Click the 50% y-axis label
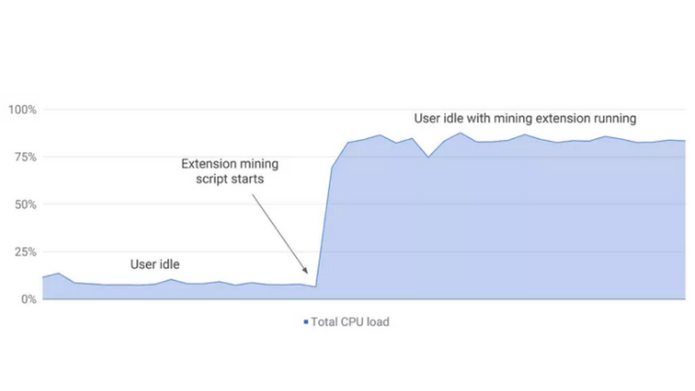This screenshot has height=391, width=695. tap(26, 204)
